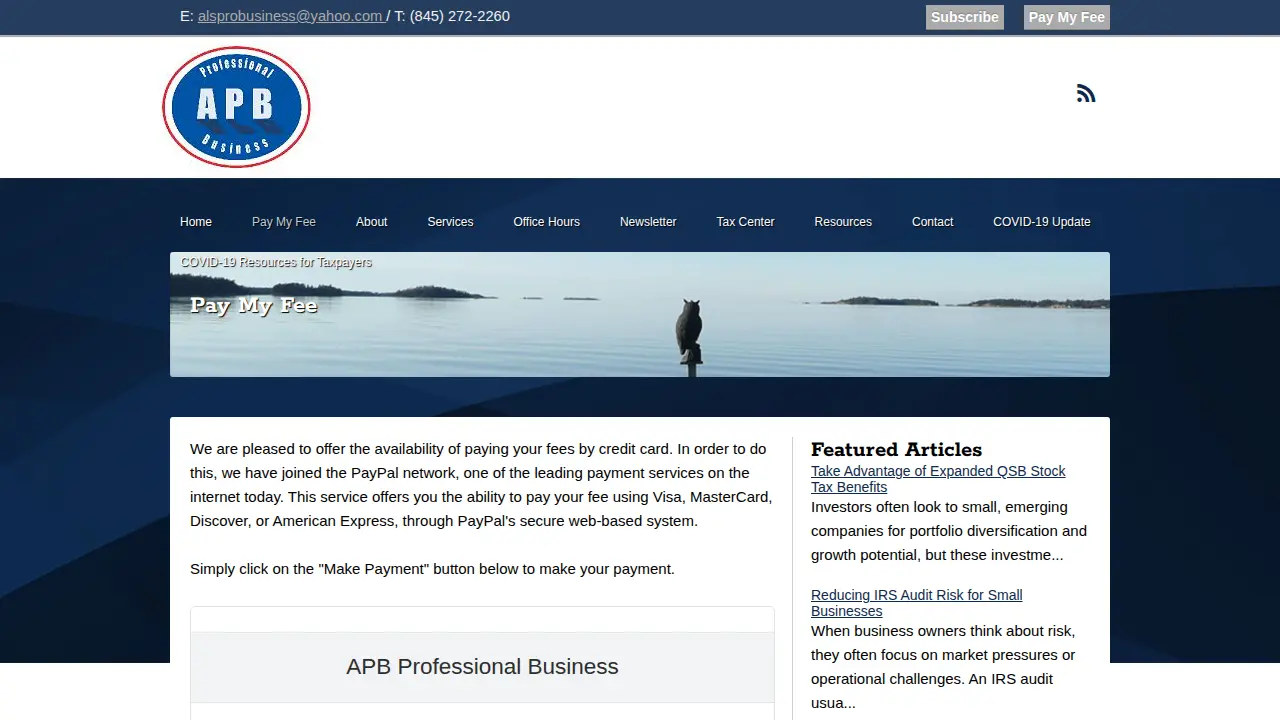Read 'Reducing IRS Audit Risk' article

916,603
